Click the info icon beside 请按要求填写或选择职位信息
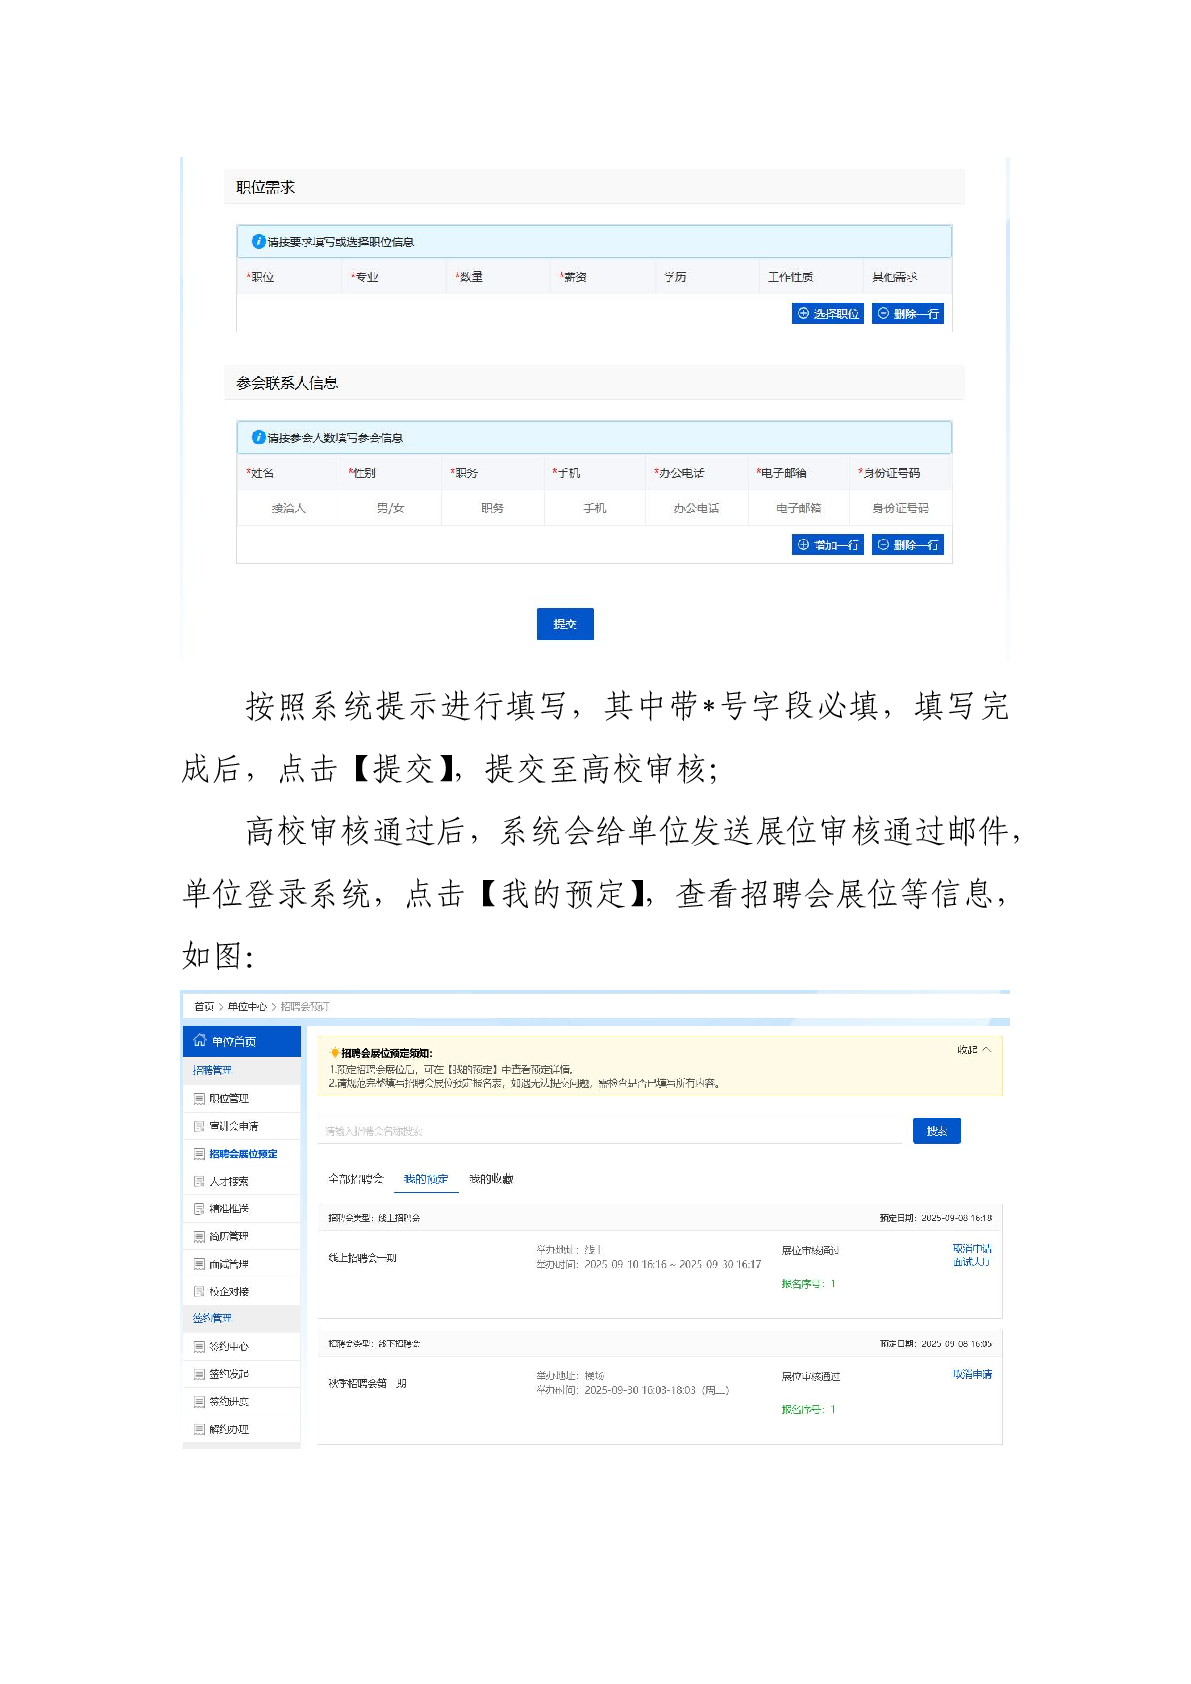The image size is (1191, 1684). pos(258,241)
